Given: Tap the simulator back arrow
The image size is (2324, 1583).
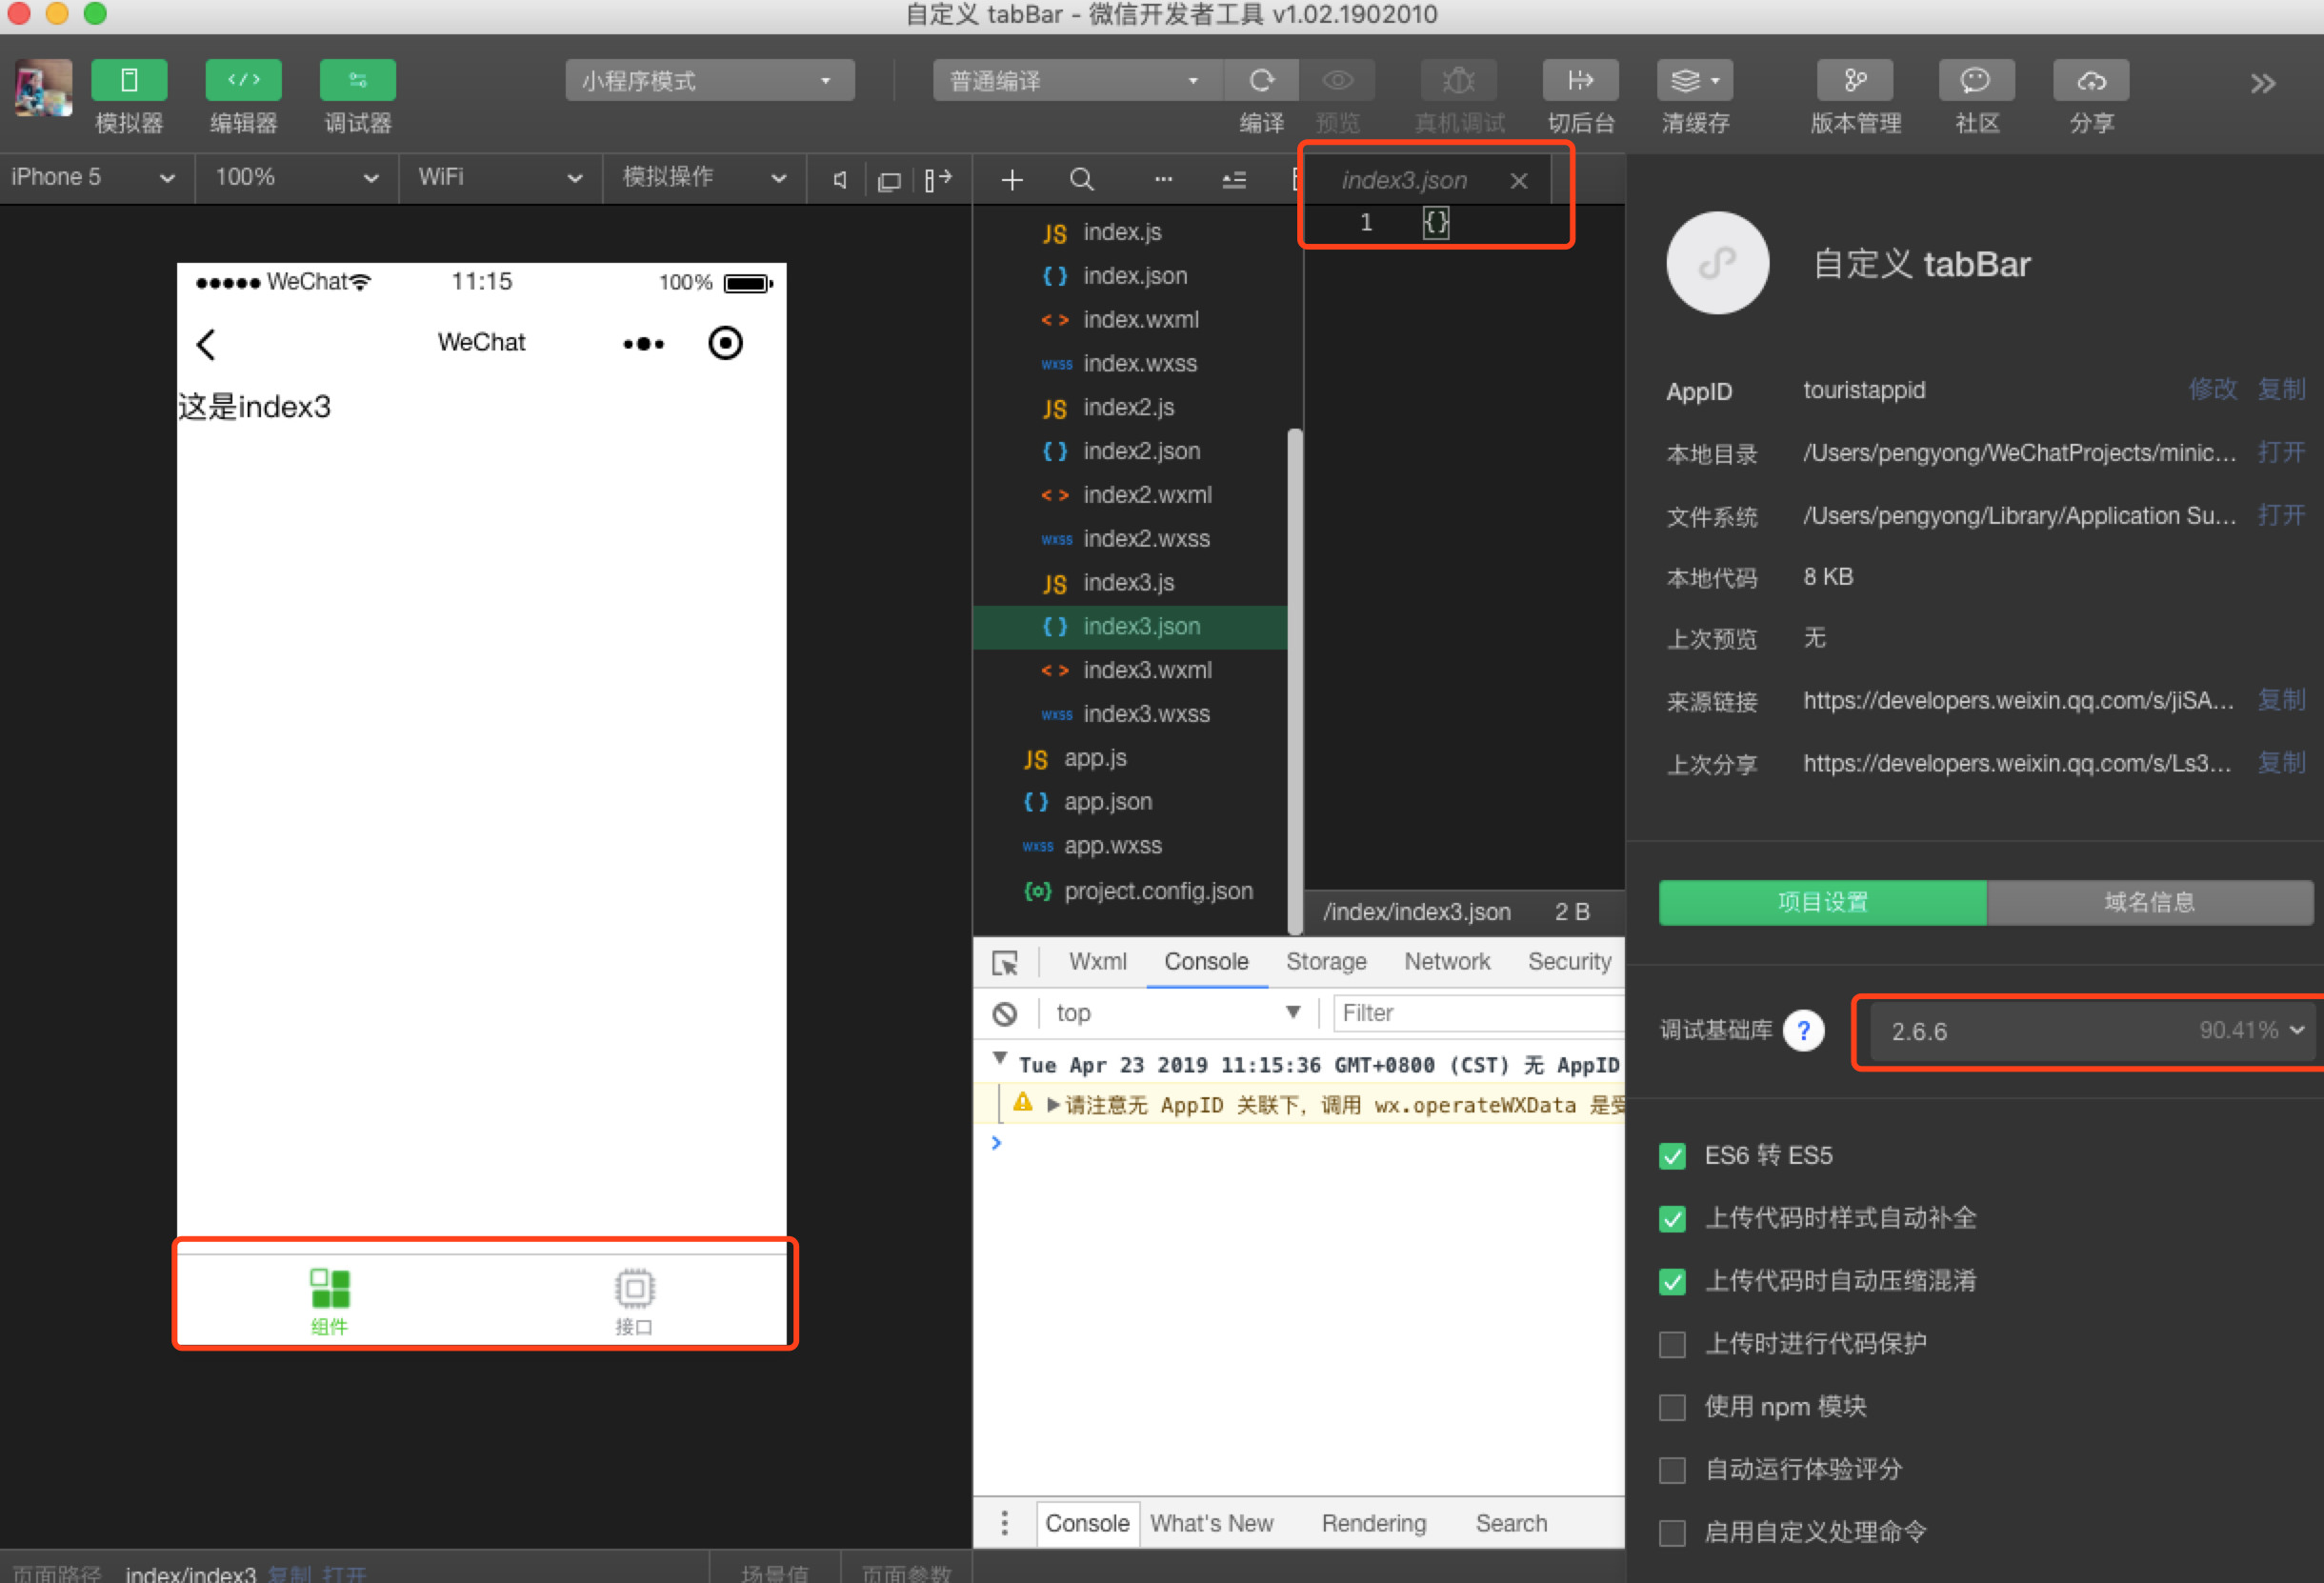Looking at the screenshot, I should point(206,344).
